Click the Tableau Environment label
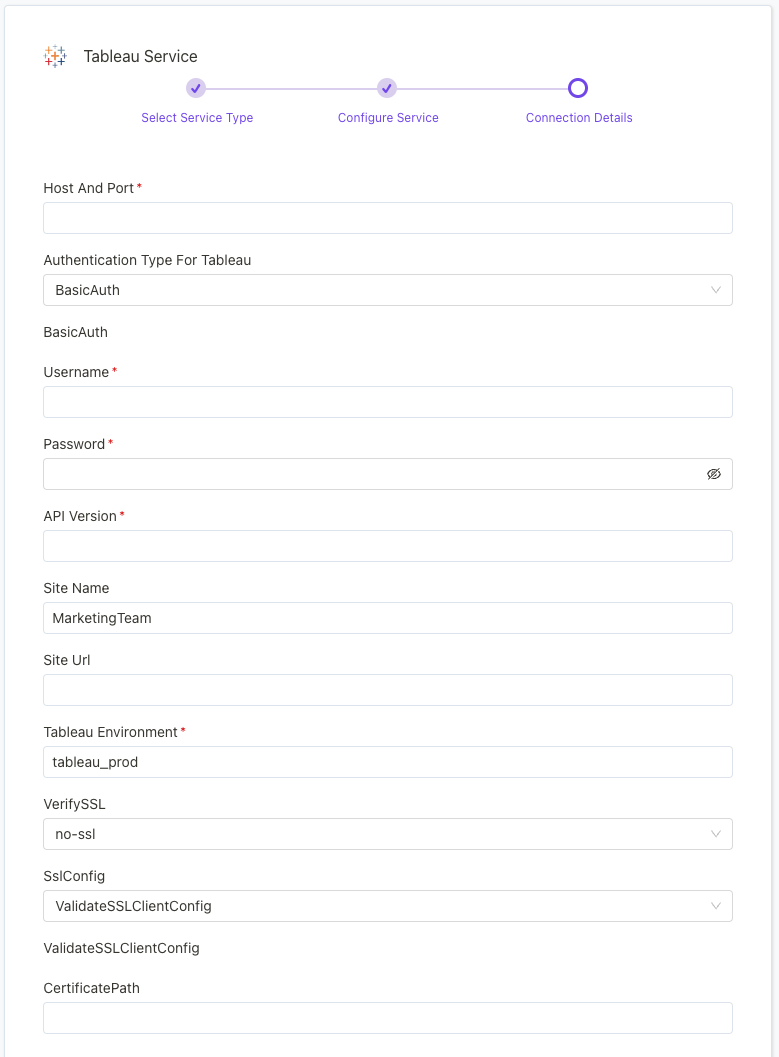 [111, 732]
